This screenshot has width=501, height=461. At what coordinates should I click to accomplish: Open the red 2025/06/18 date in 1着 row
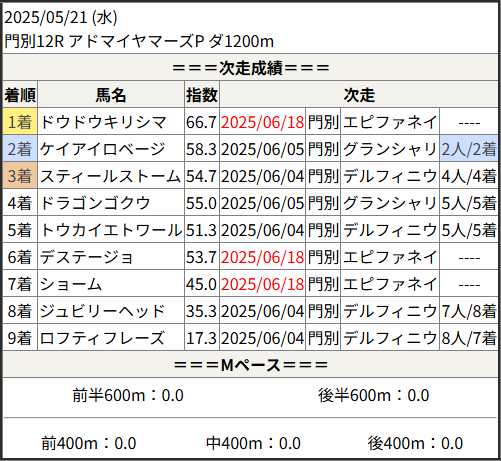[262, 122]
